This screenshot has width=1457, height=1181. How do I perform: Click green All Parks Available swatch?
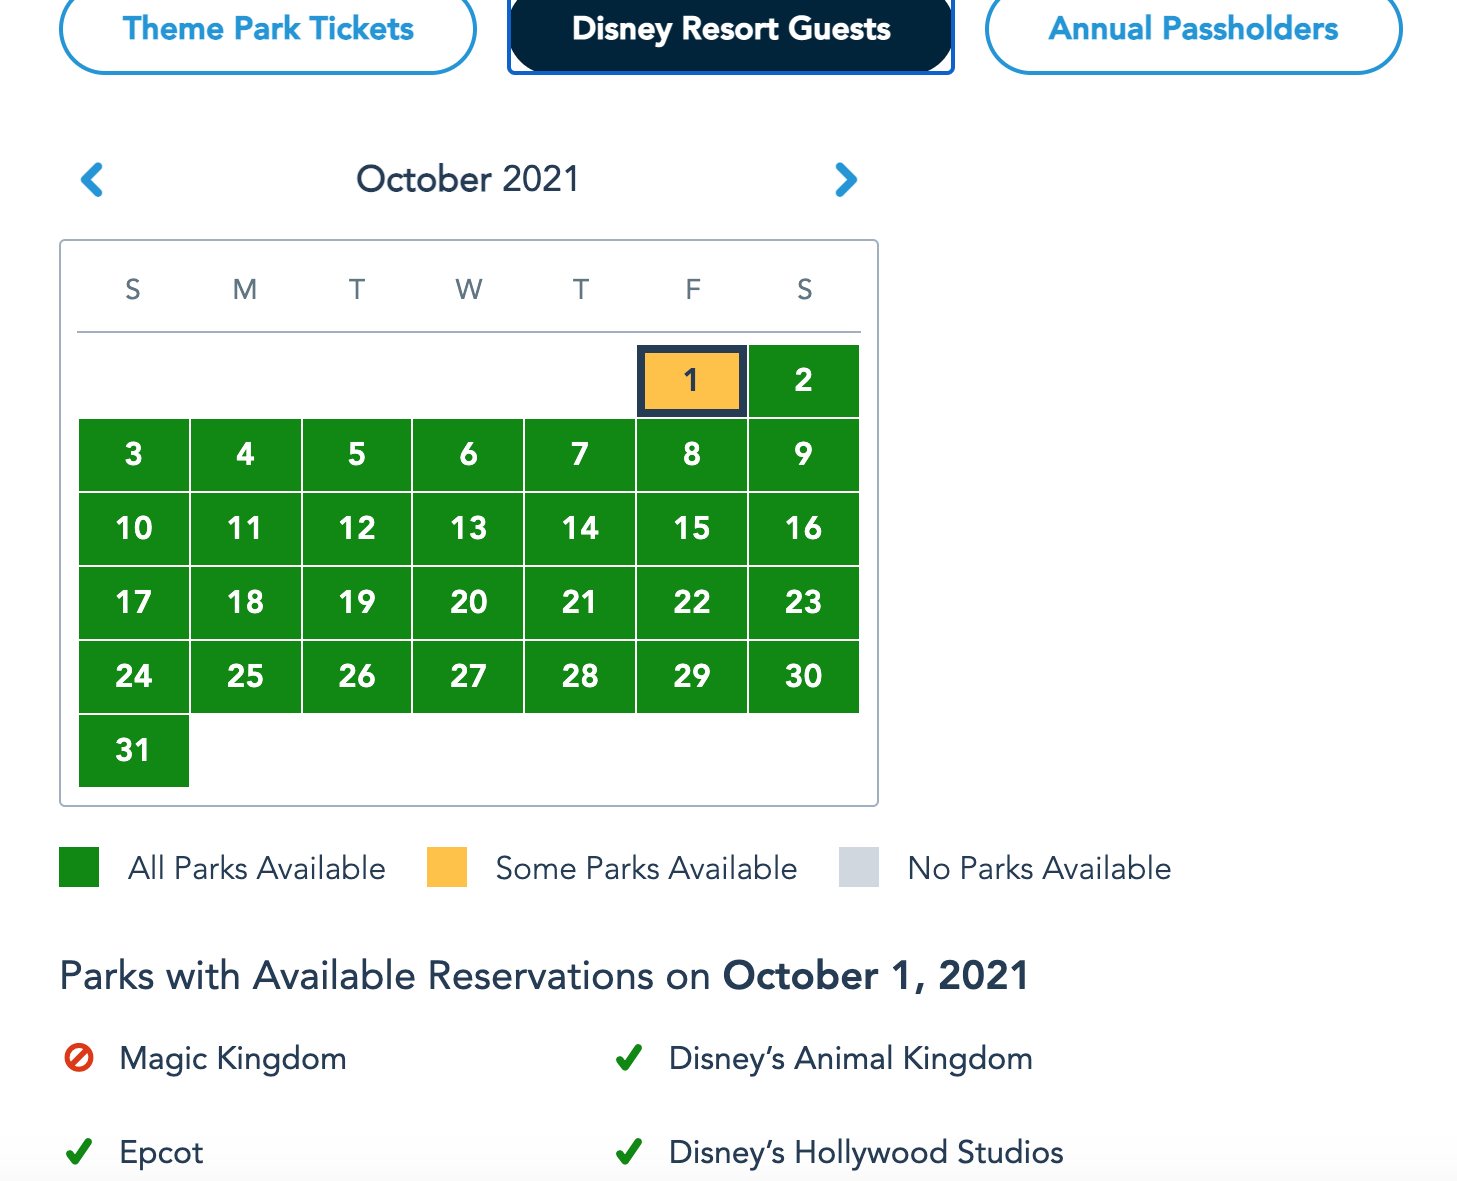pyautogui.click(x=79, y=867)
